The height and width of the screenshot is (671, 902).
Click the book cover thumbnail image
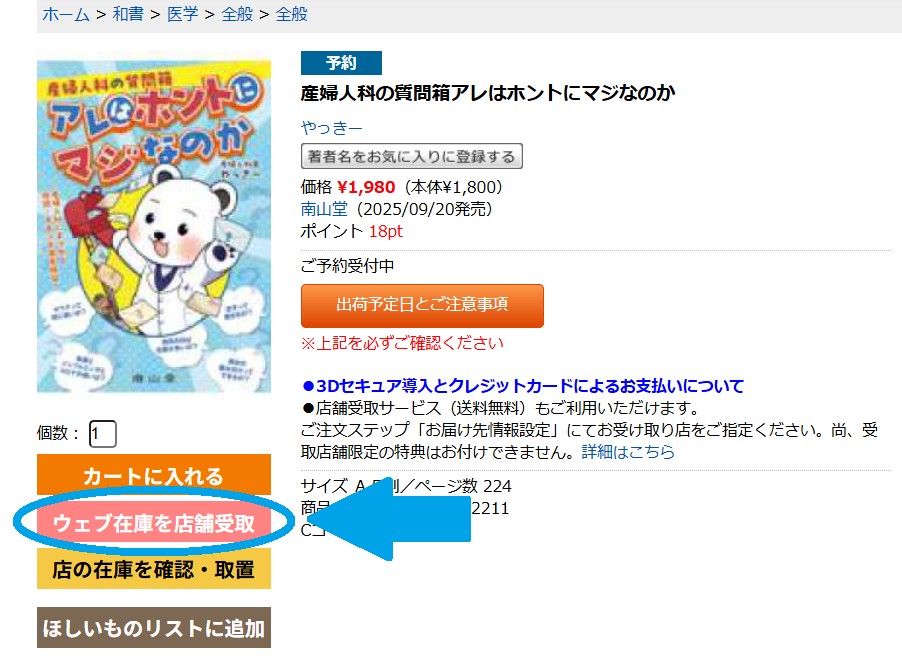pyautogui.click(x=154, y=226)
